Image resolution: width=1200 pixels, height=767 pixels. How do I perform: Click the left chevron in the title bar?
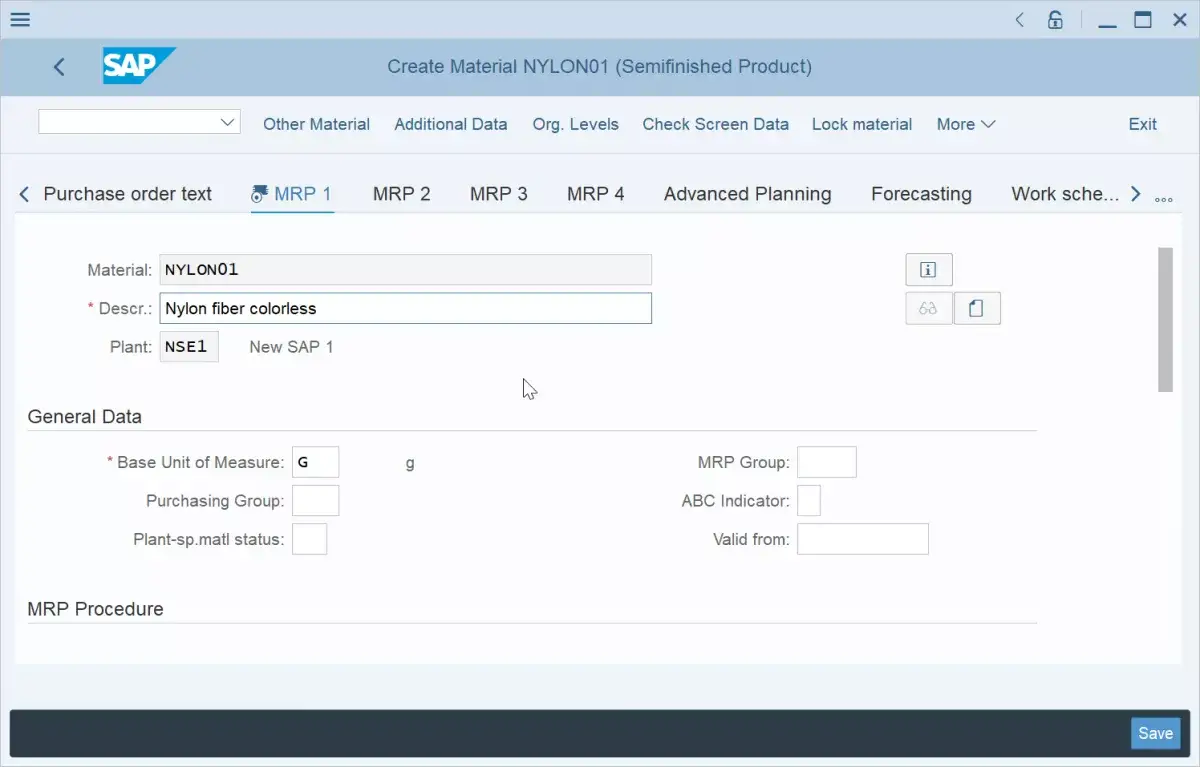click(1019, 19)
